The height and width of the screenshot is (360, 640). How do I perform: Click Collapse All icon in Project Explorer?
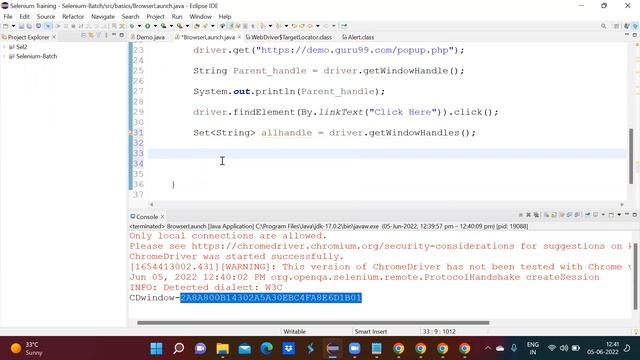pos(83,36)
